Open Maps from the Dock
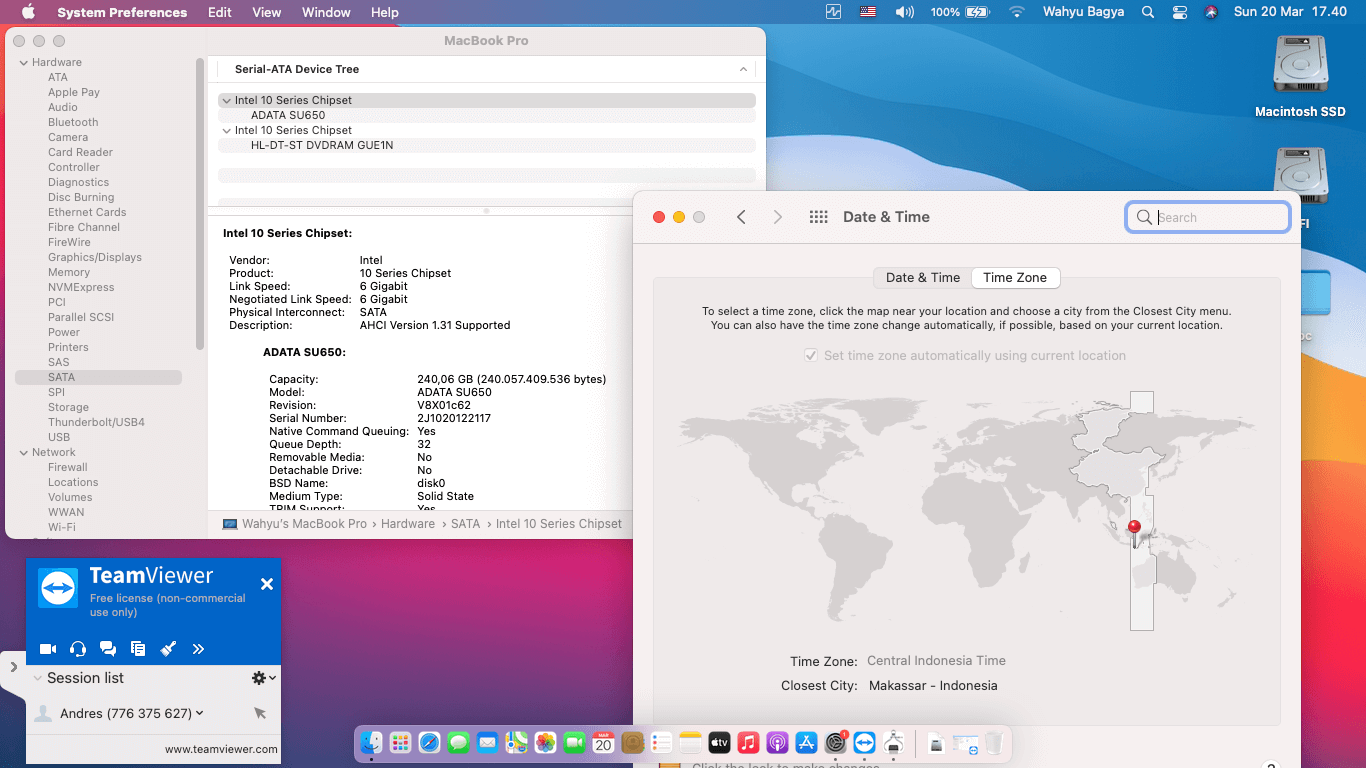This screenshot has height=768, width=1366. pos(517,743)
